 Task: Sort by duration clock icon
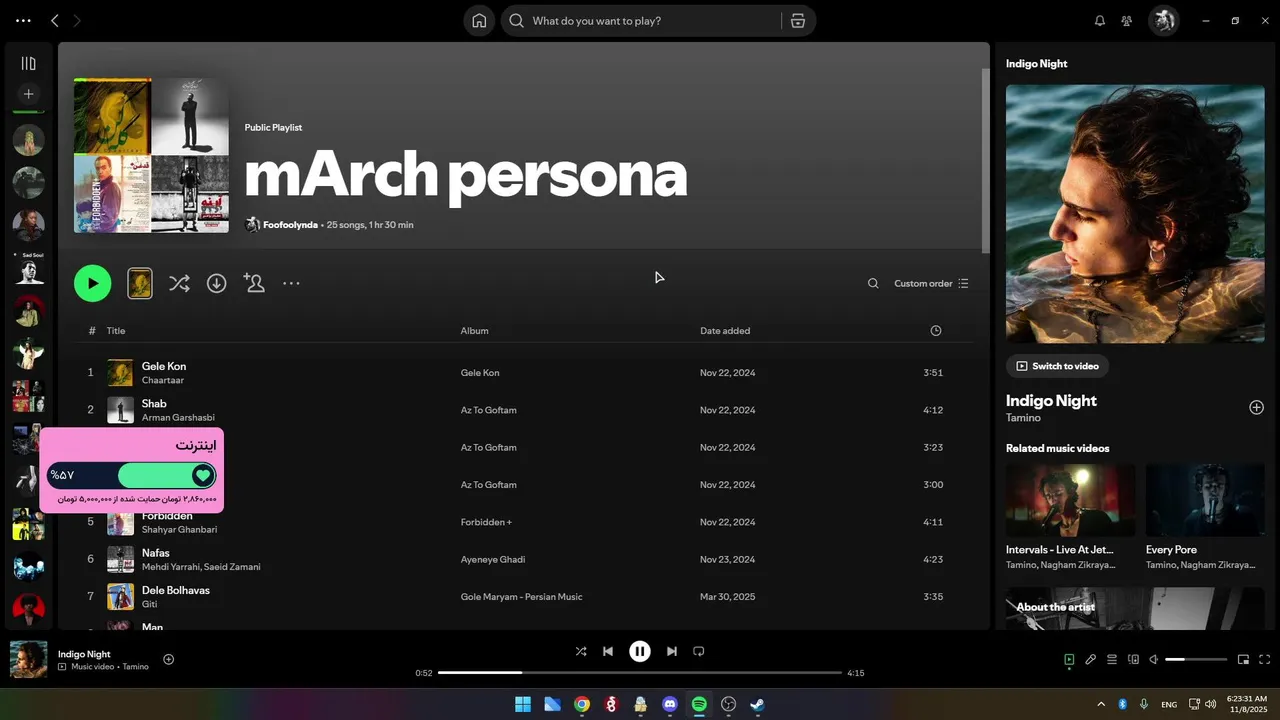click(936, 331)
